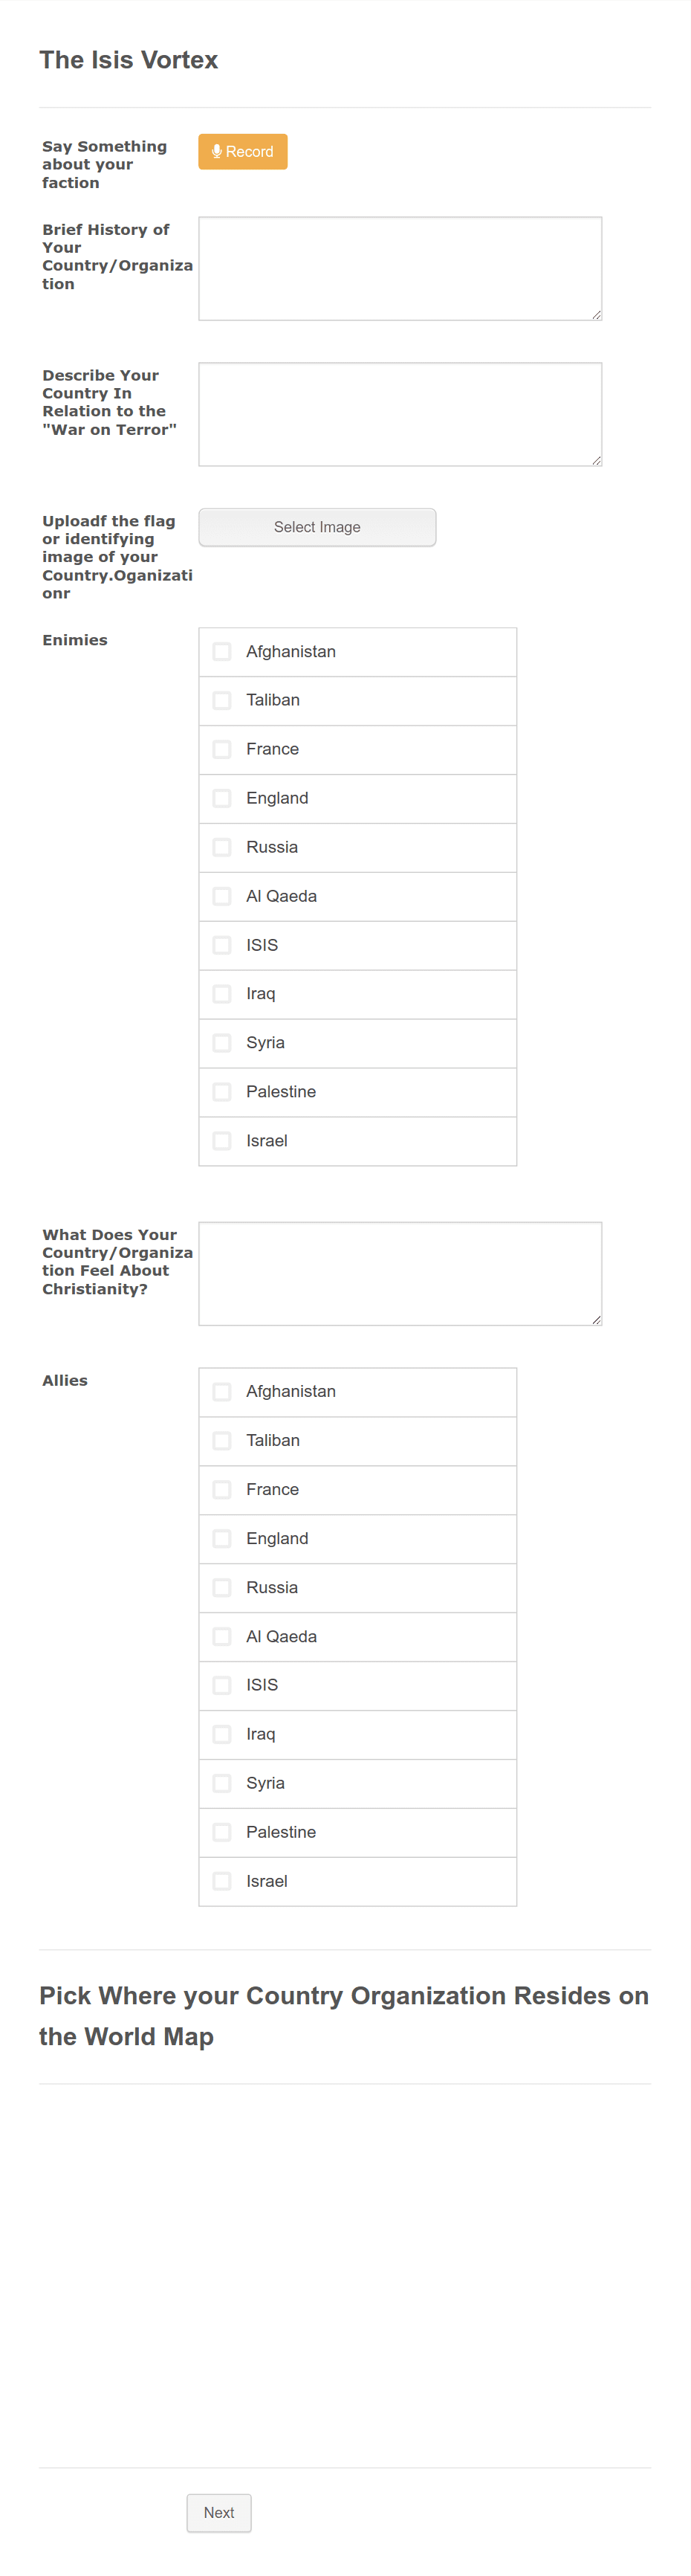The height and width of the screenshot is (2576, 691).
Task: Check Taliban as an enemy
Action: [x=221, y=700]
